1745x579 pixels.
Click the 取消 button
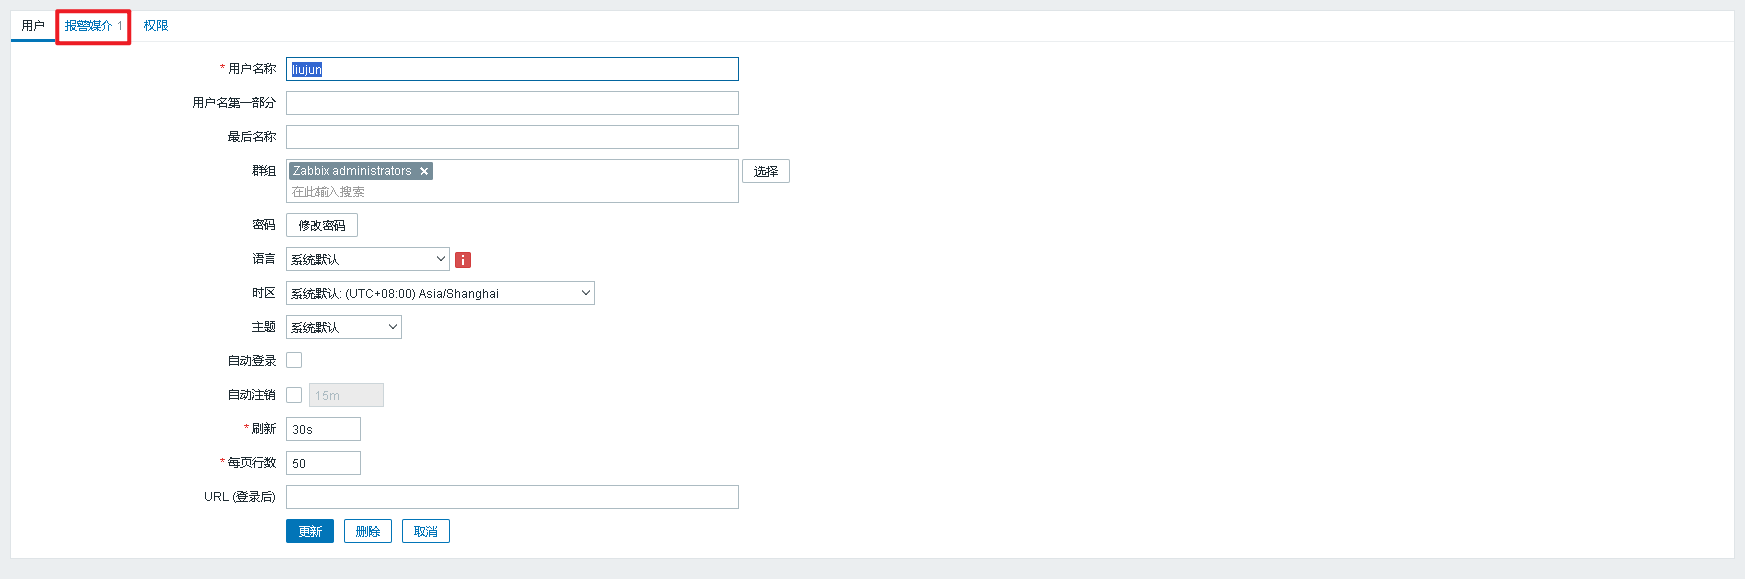tap(426, 531)
